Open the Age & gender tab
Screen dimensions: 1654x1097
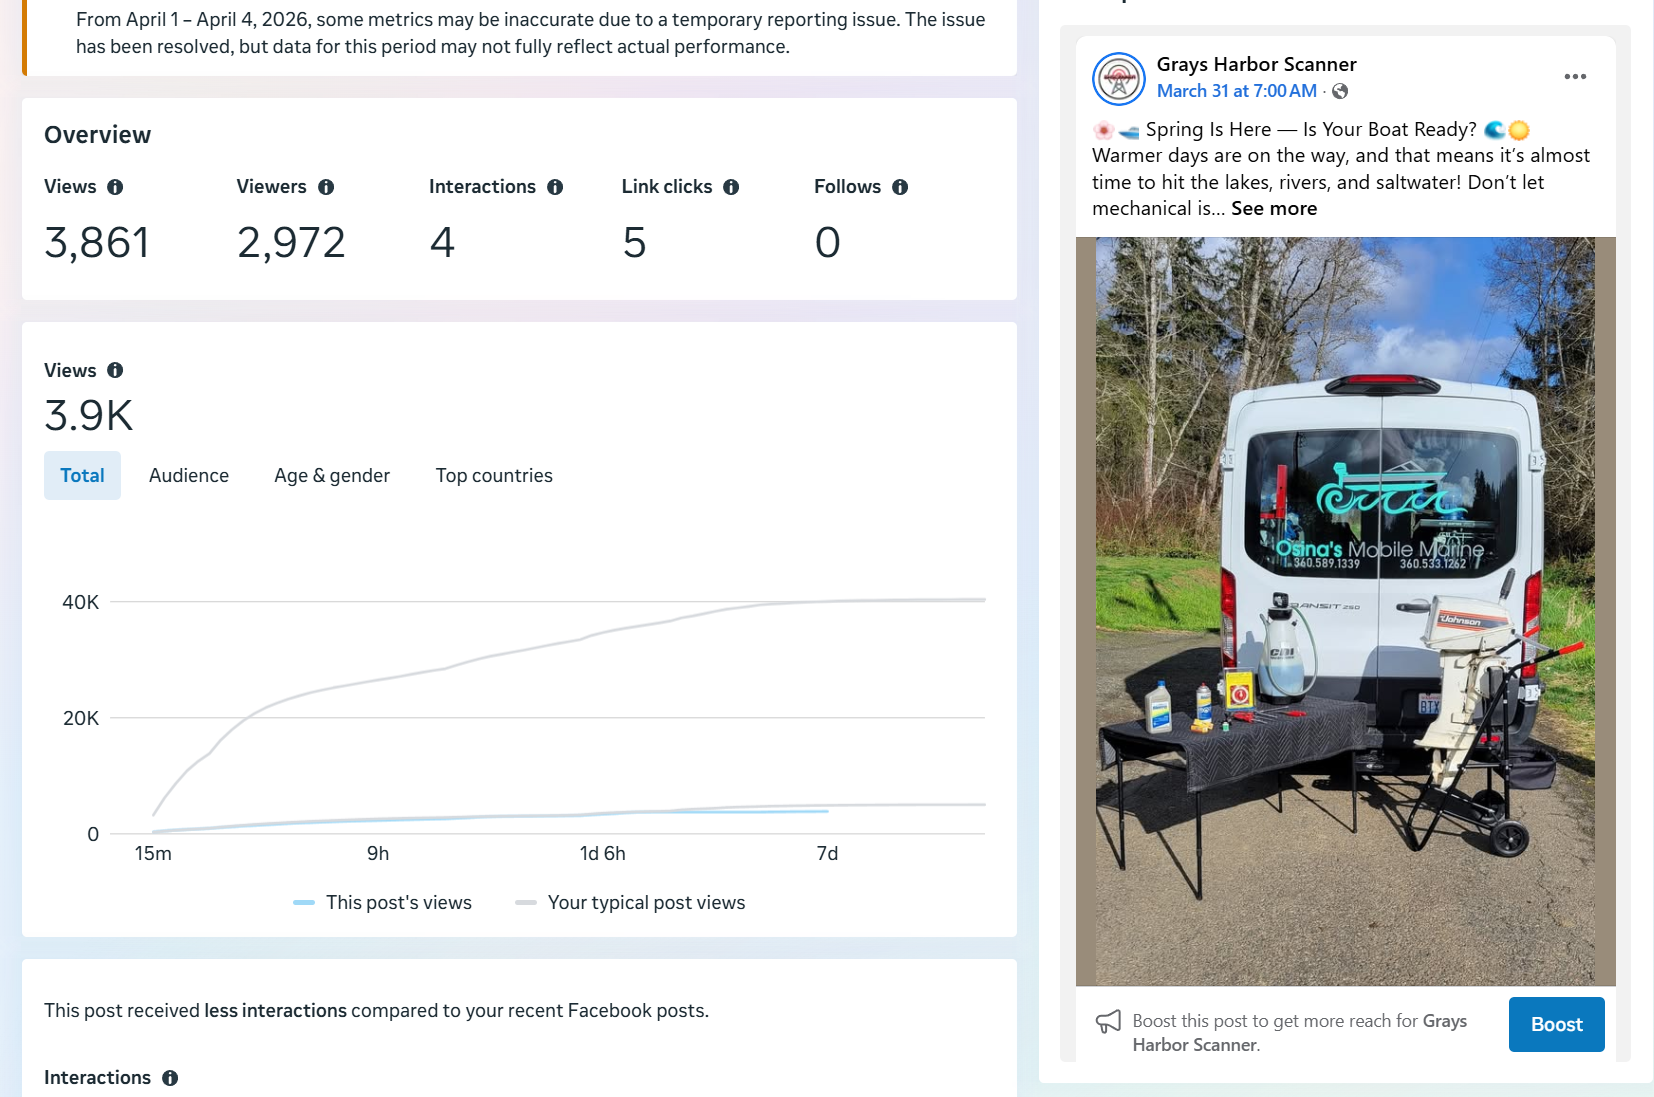point(332,476)
